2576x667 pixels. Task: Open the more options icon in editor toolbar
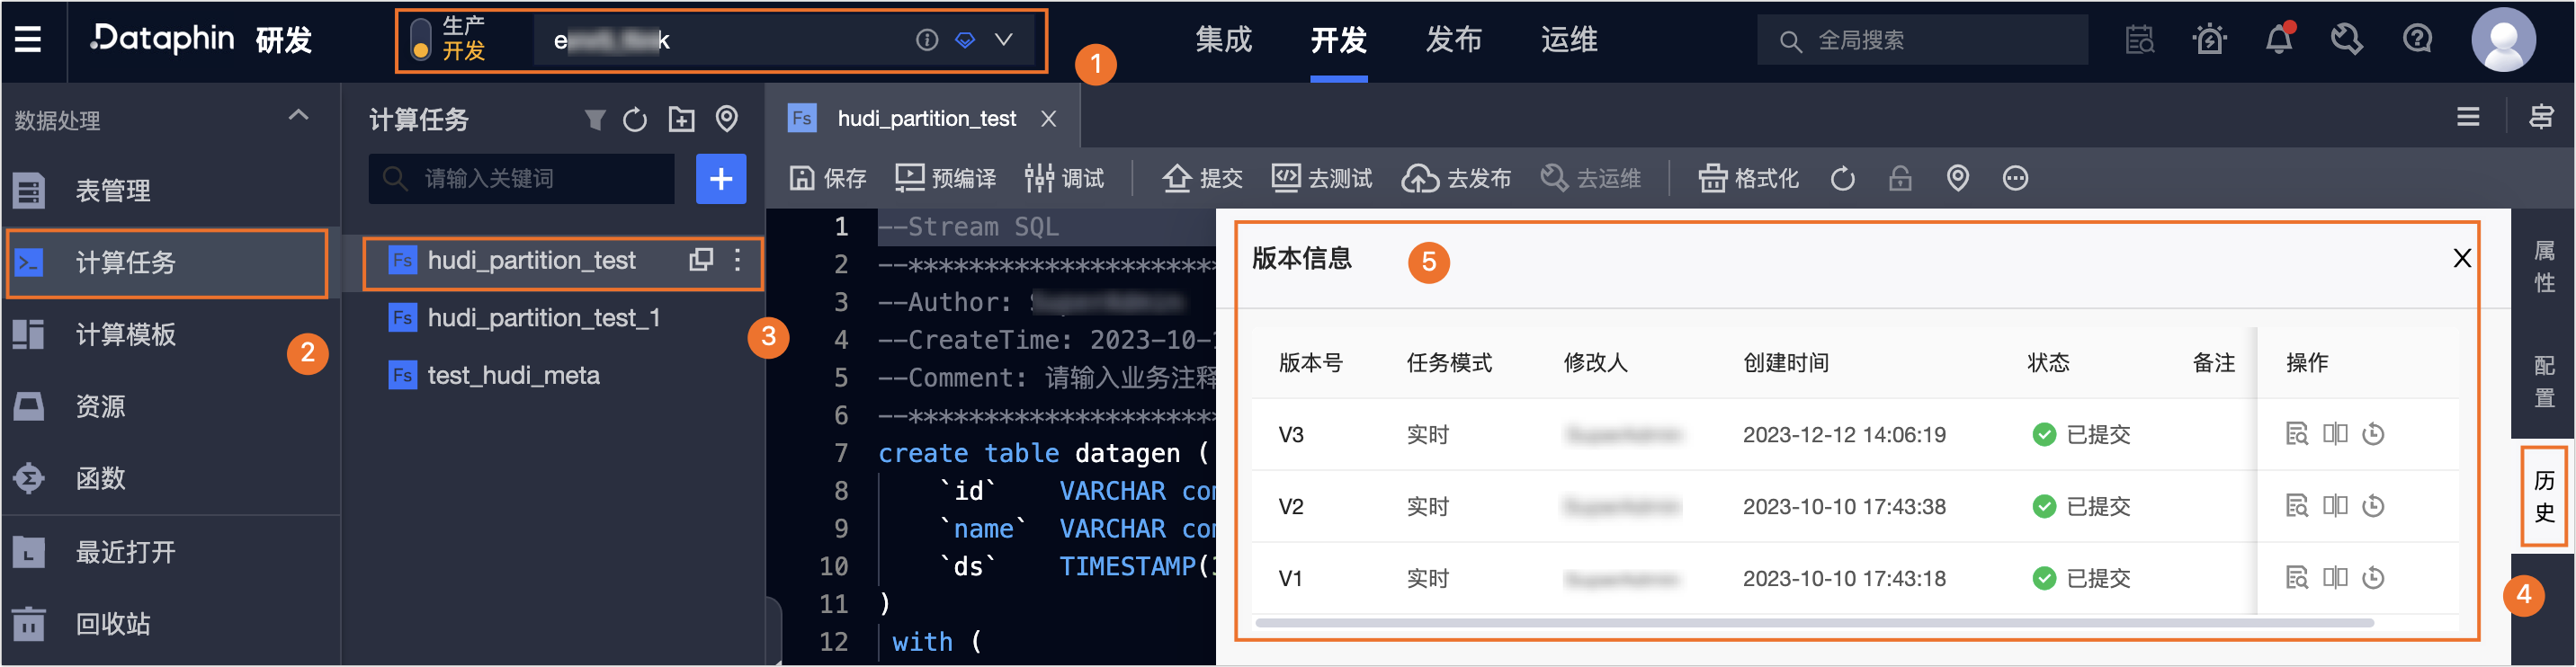(2015, 178)
